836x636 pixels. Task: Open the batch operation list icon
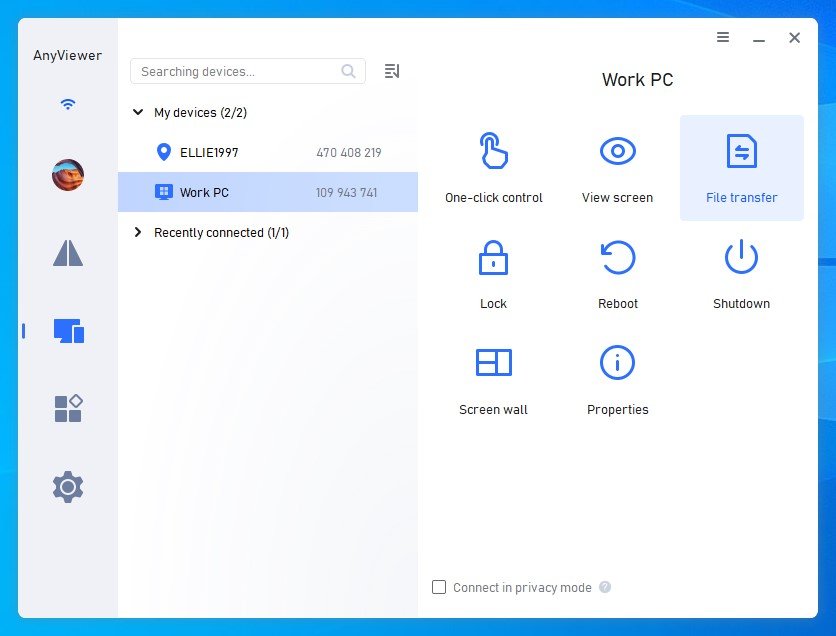[391, 71]
